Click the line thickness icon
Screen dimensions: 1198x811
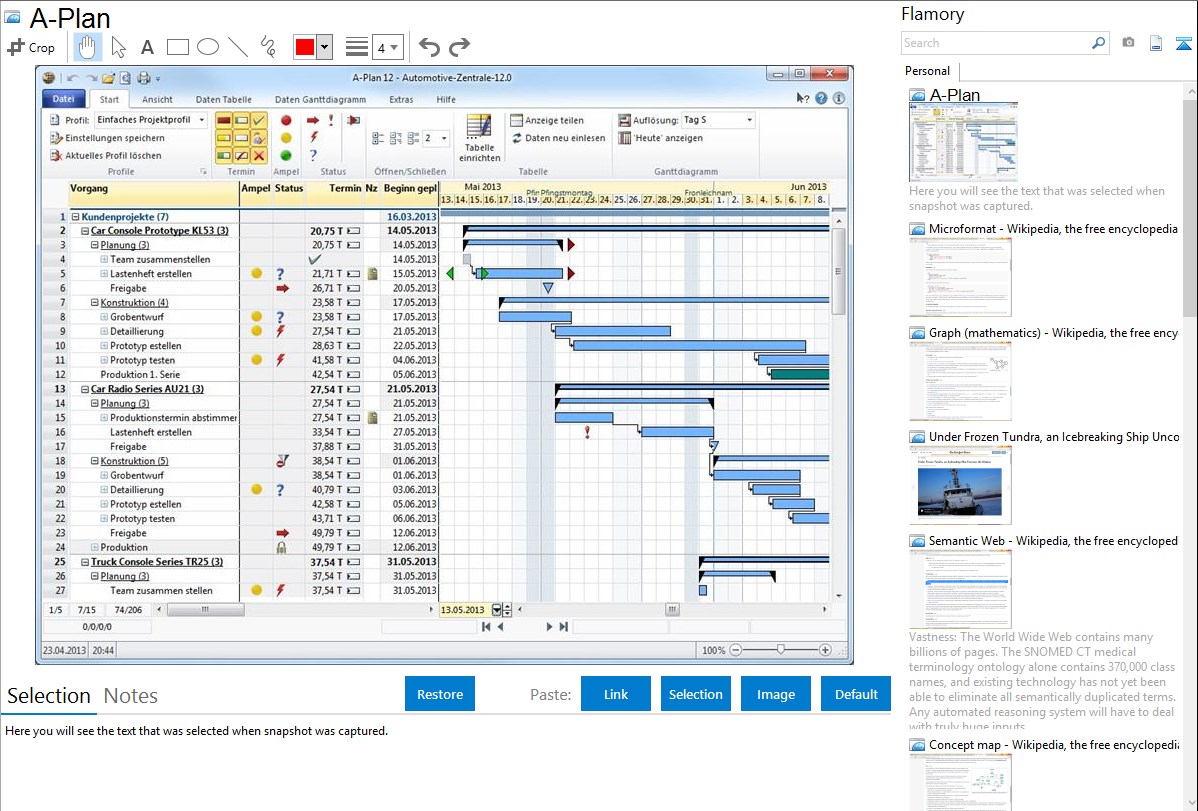(x=356, y=47)
